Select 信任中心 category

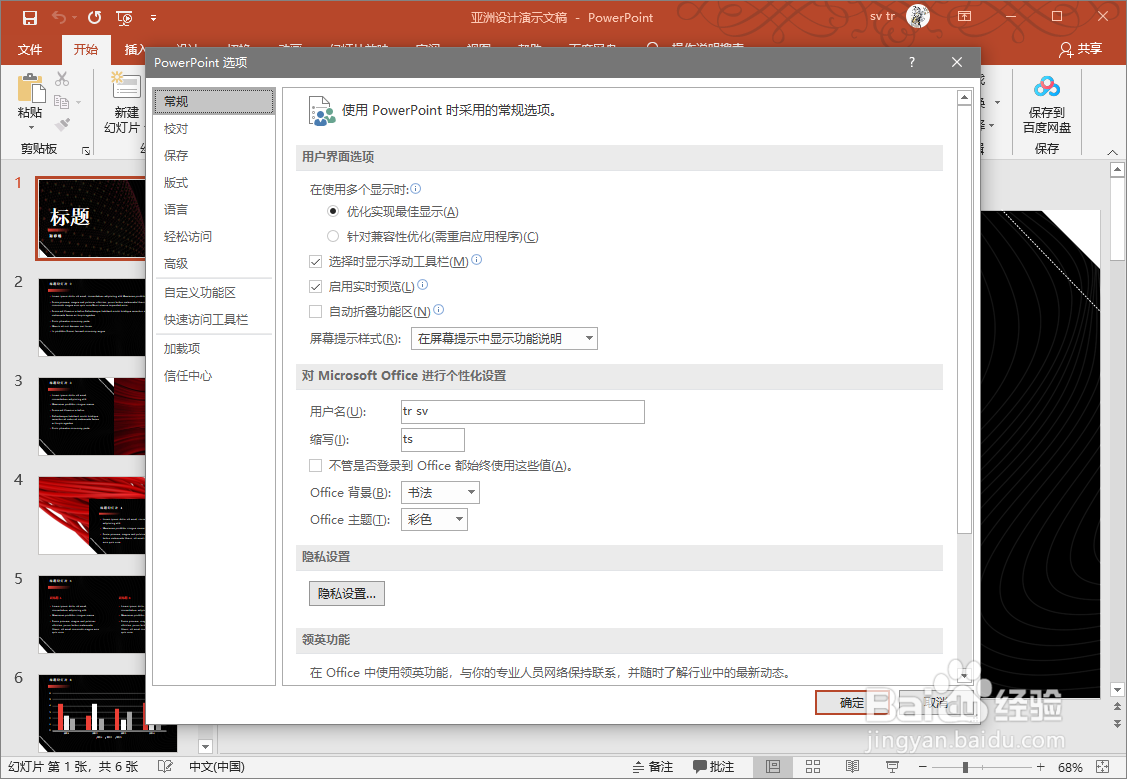(x=213, y=376)
